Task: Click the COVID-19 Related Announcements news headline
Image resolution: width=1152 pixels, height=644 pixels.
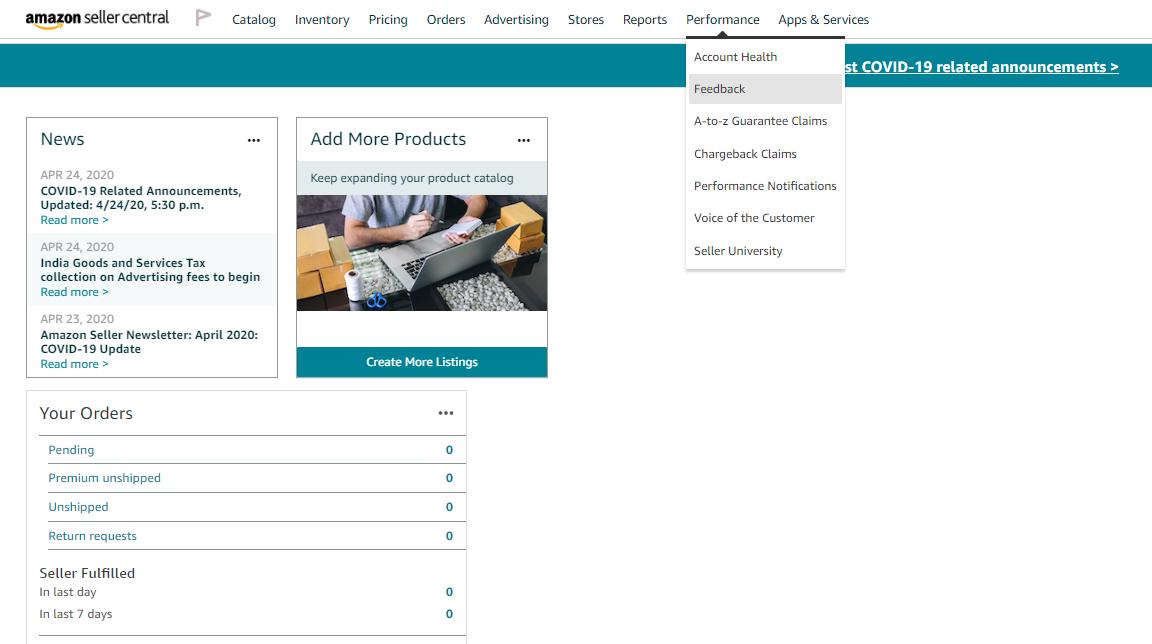Action: (141, 198)
